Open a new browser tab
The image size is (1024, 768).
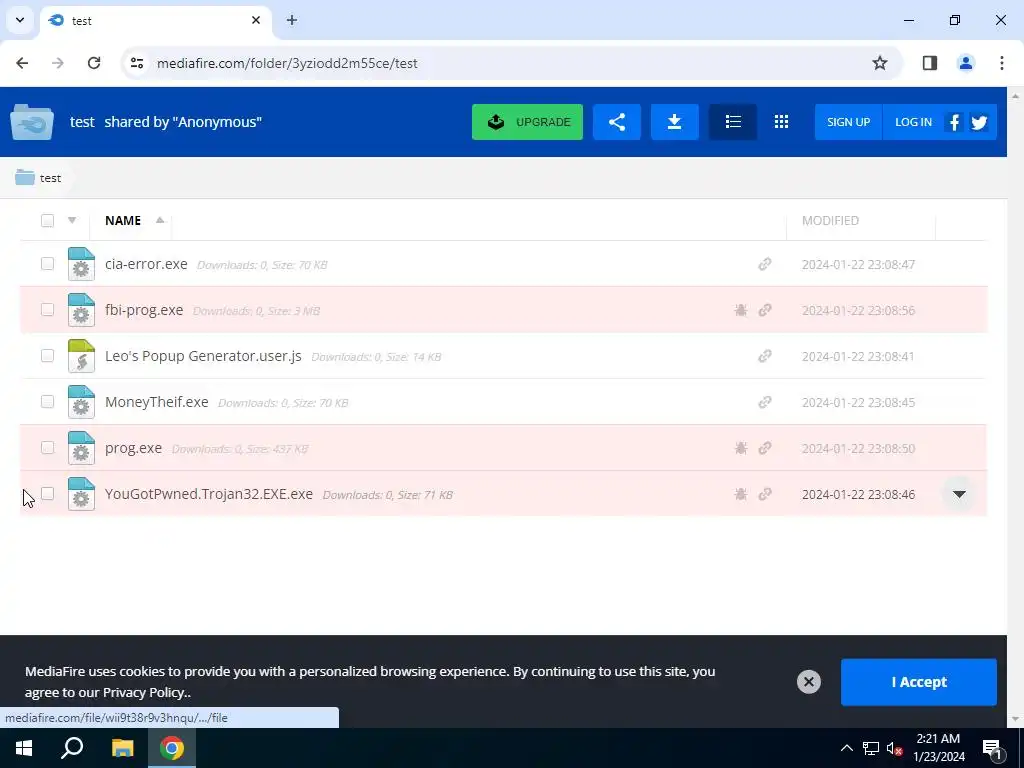click(x=292, y=20)
